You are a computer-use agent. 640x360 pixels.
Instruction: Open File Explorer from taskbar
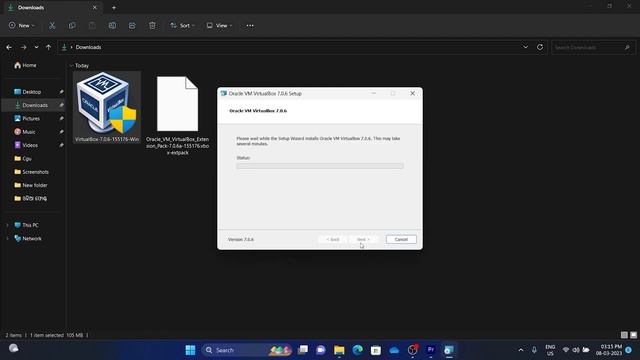(339, 350)
